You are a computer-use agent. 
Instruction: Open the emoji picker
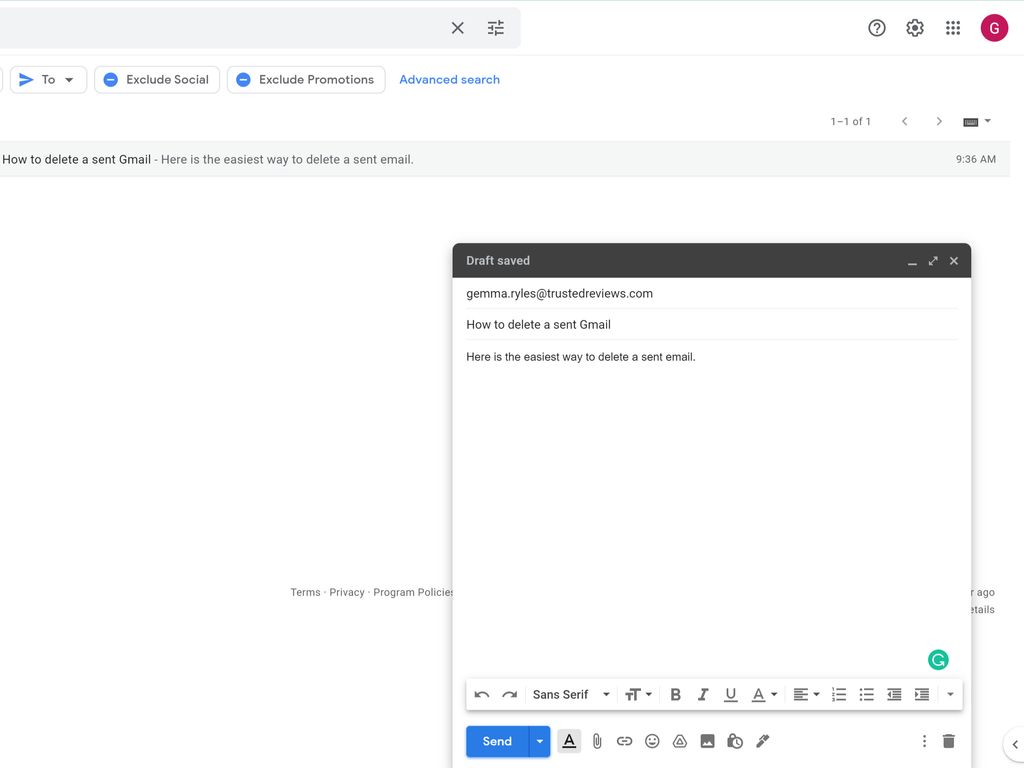[652, 741]
